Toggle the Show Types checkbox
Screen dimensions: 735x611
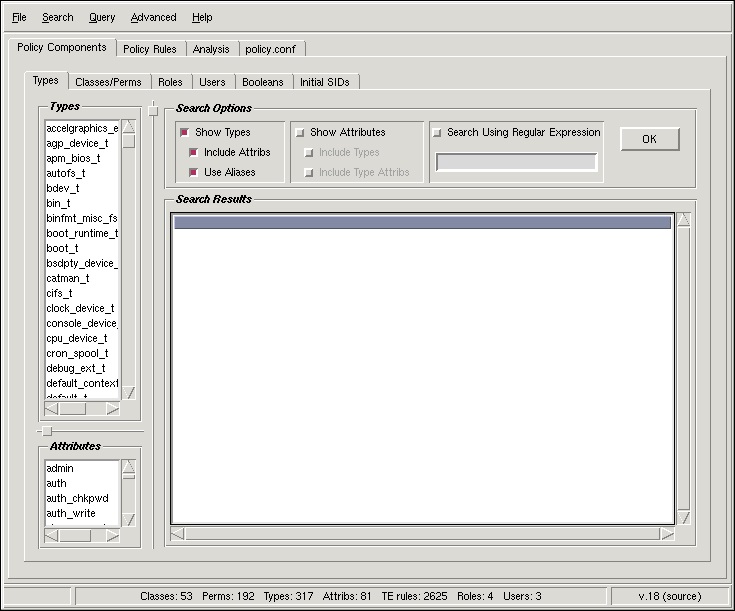(x=185, y=132)
